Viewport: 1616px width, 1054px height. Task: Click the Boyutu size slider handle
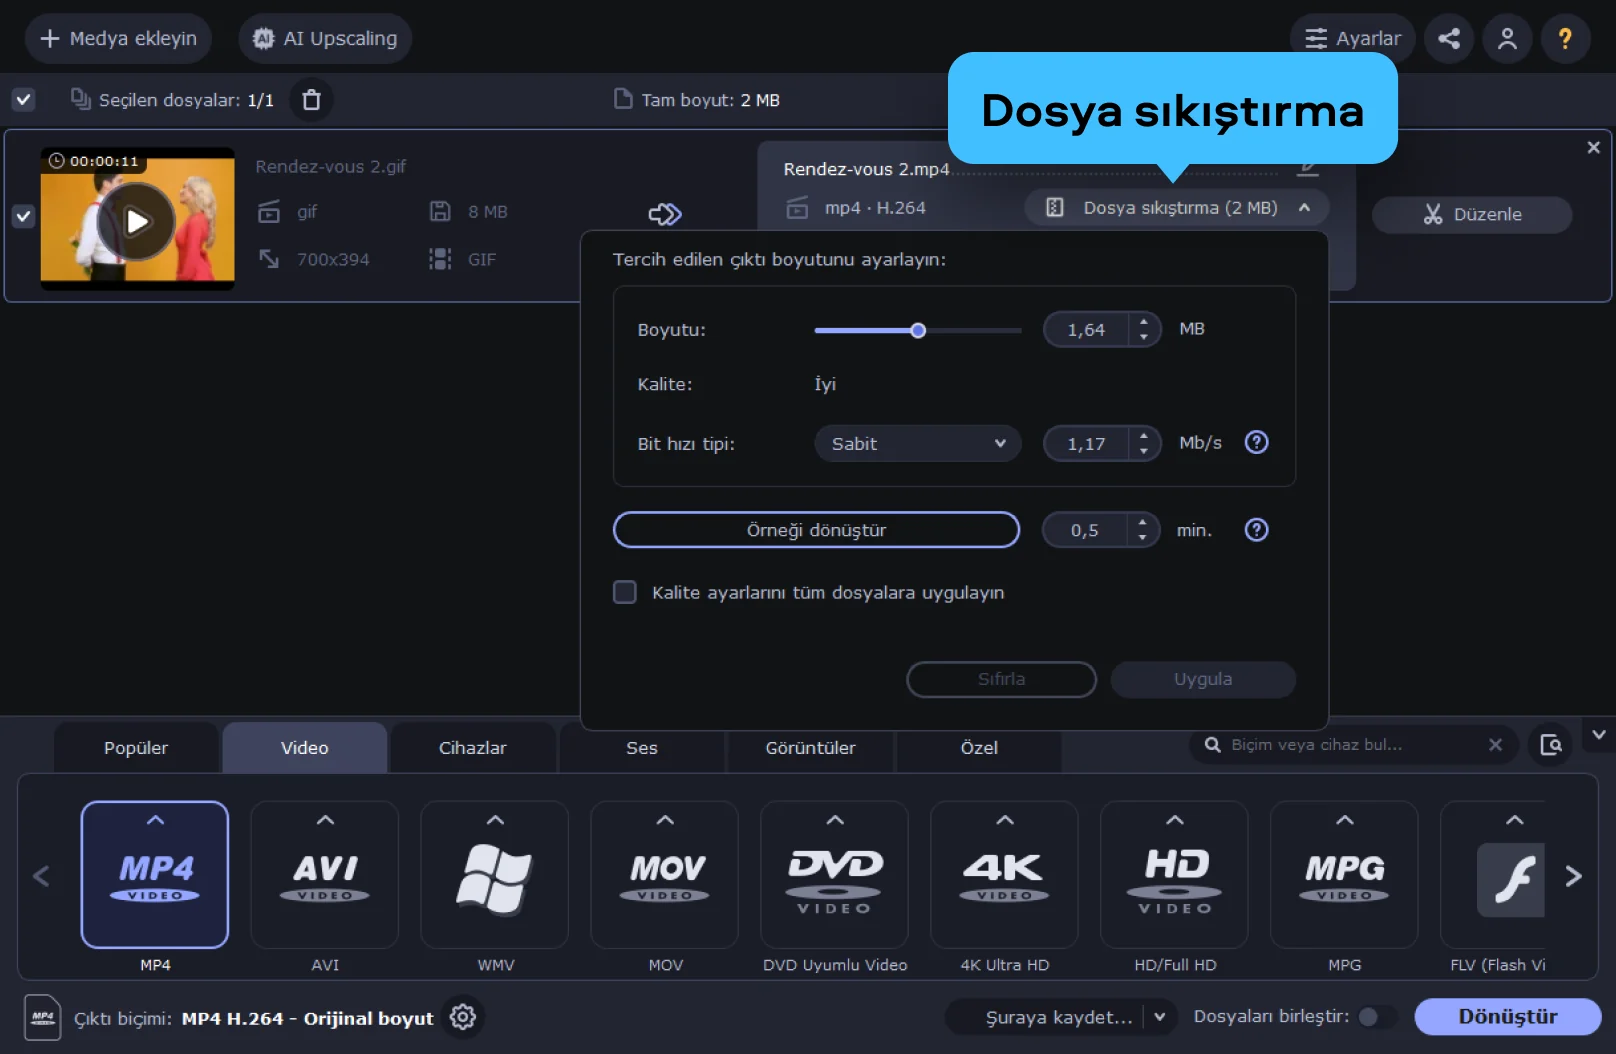point(918,330)
